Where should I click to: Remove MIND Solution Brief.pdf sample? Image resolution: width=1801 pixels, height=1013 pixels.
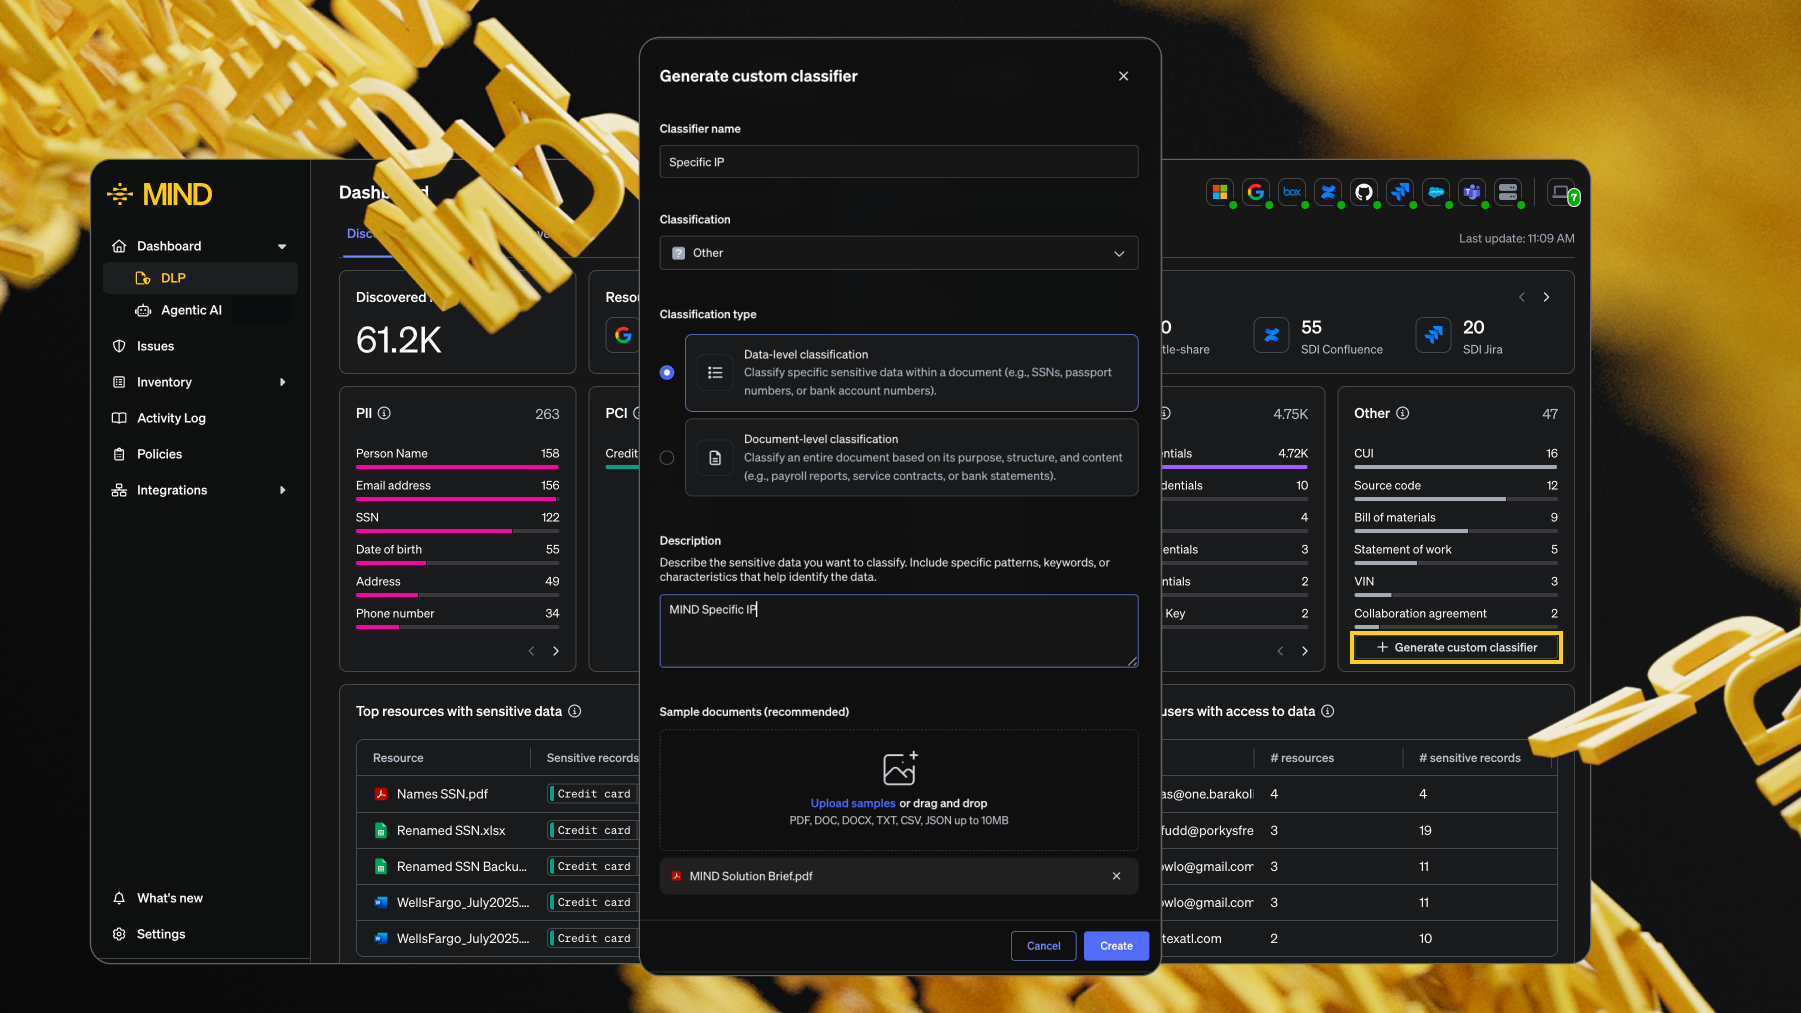(1116, 876)
